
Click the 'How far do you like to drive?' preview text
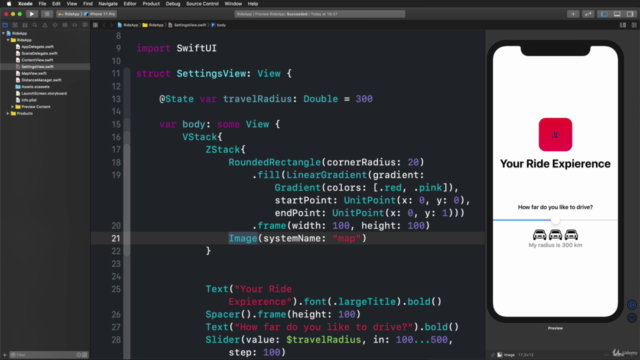(555, 207)
